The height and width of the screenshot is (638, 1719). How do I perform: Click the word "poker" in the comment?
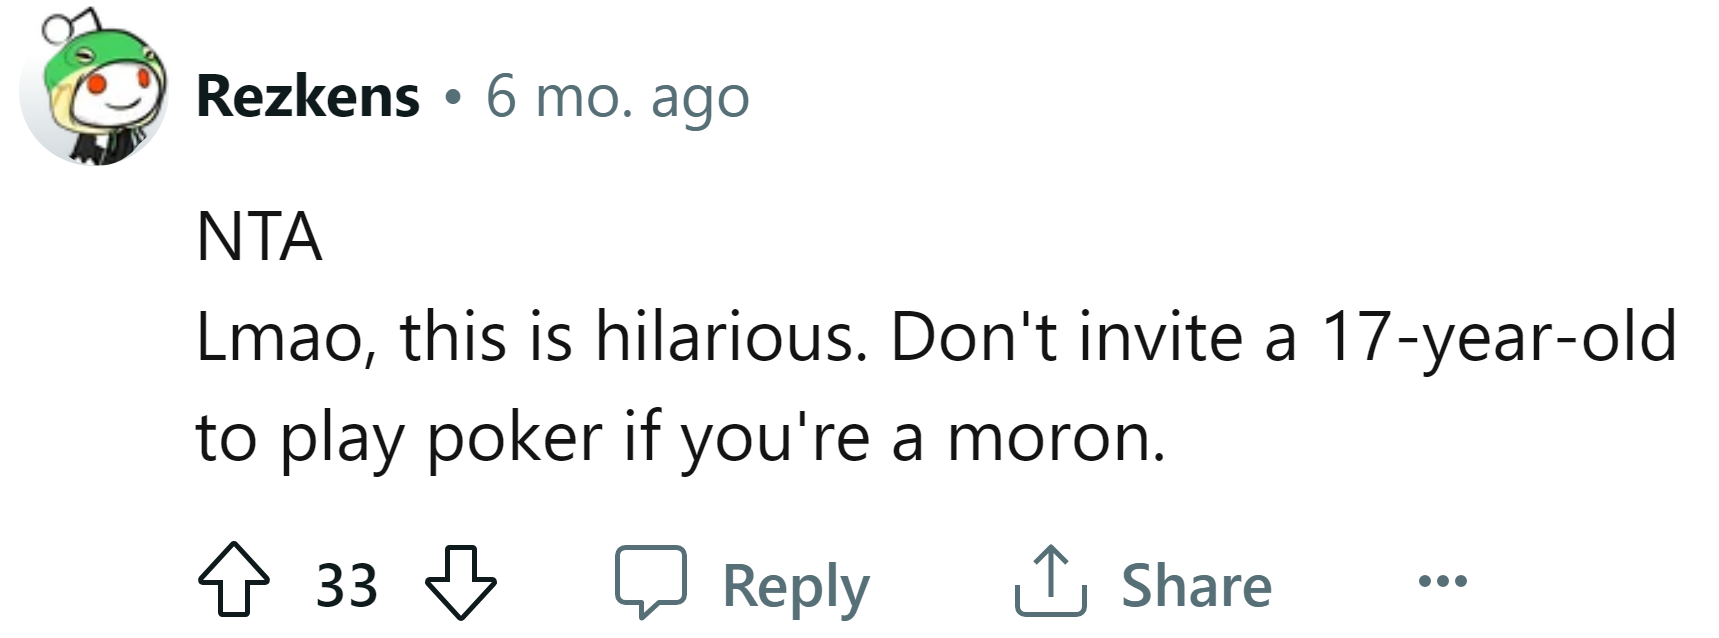click(515, 438)
